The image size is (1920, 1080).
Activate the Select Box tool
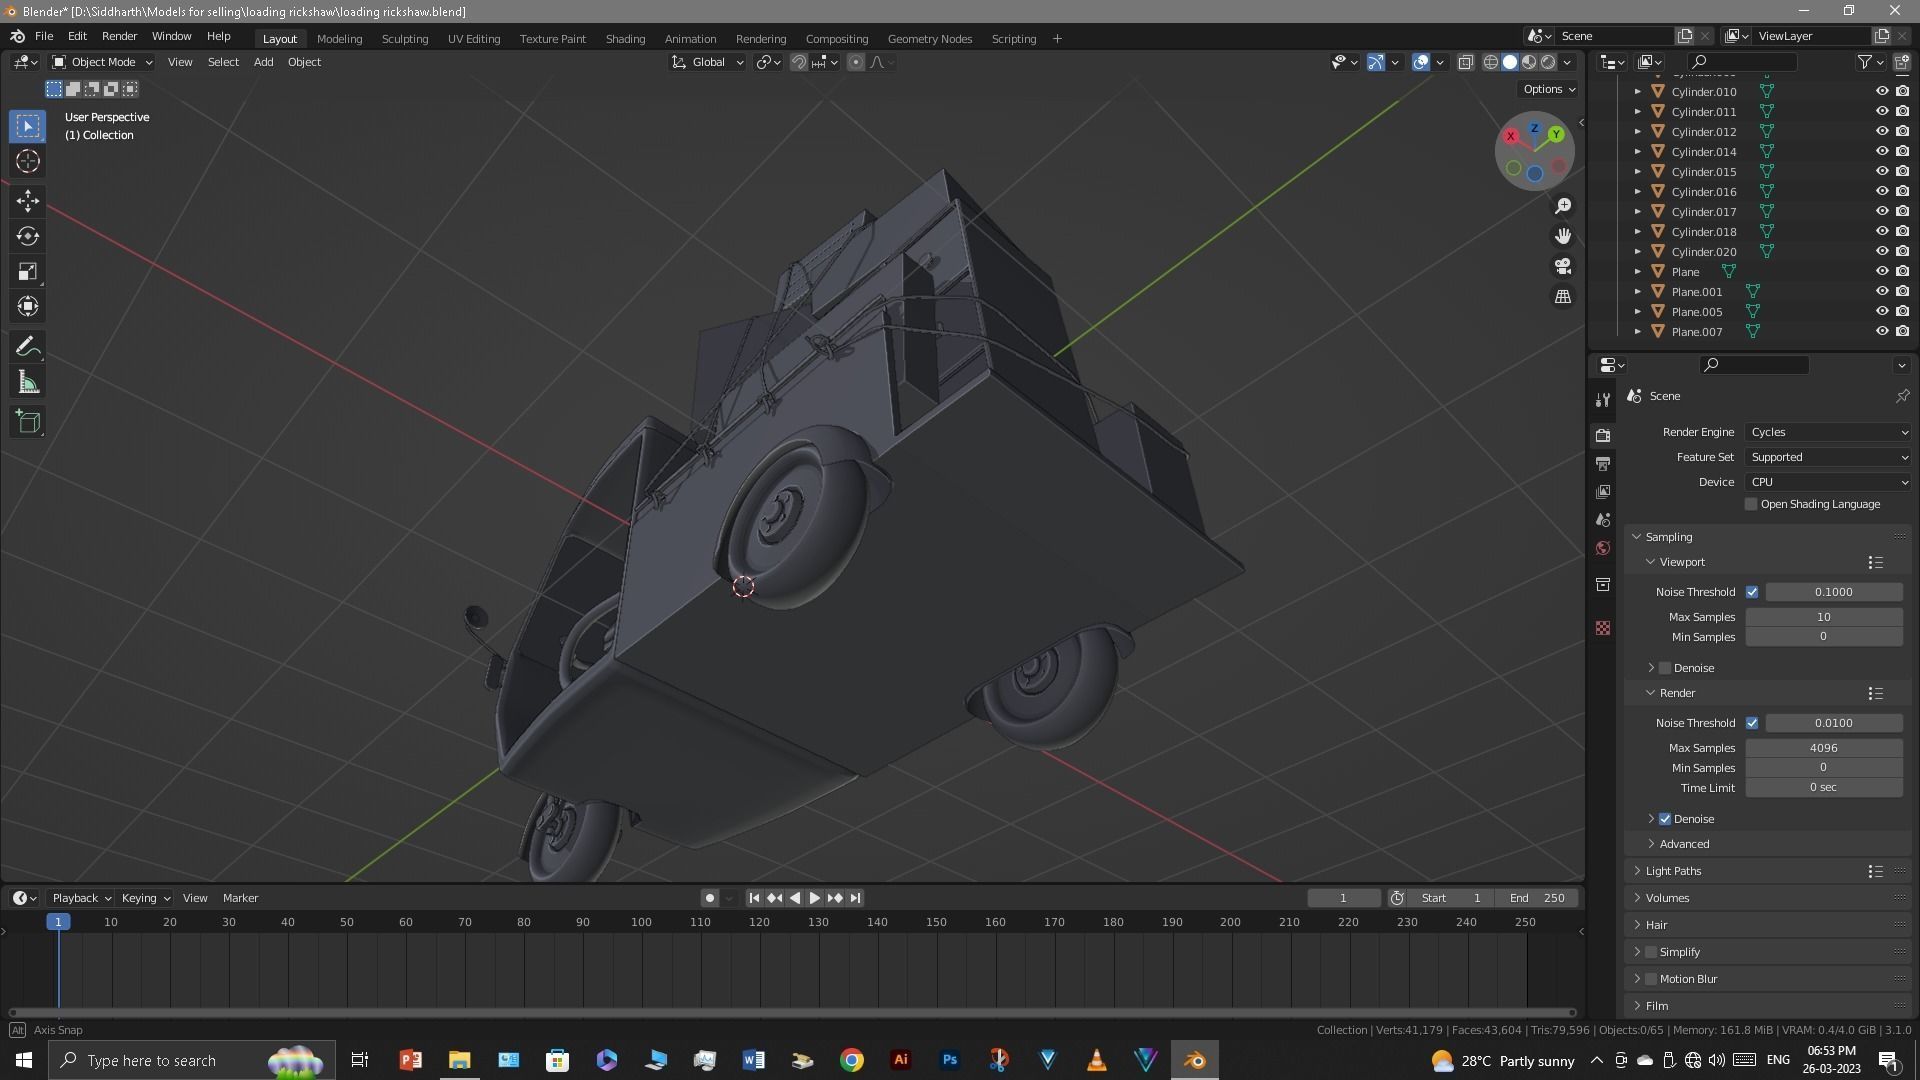(28, 126)
